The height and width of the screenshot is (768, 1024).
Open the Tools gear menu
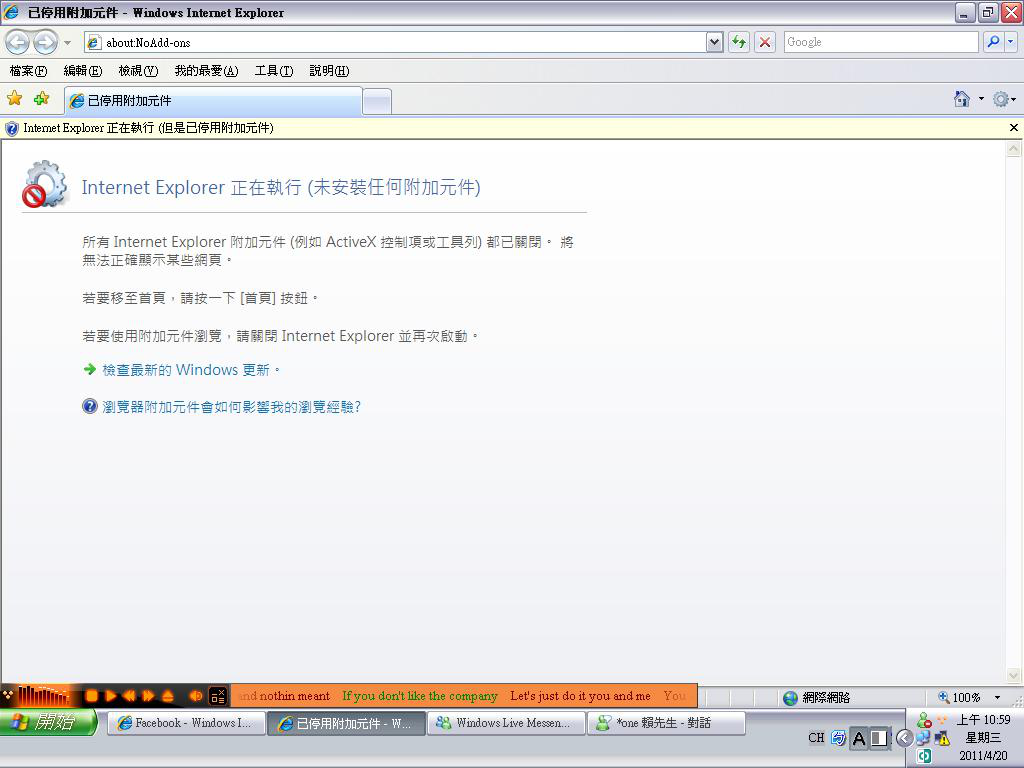tap(1003, 99)
